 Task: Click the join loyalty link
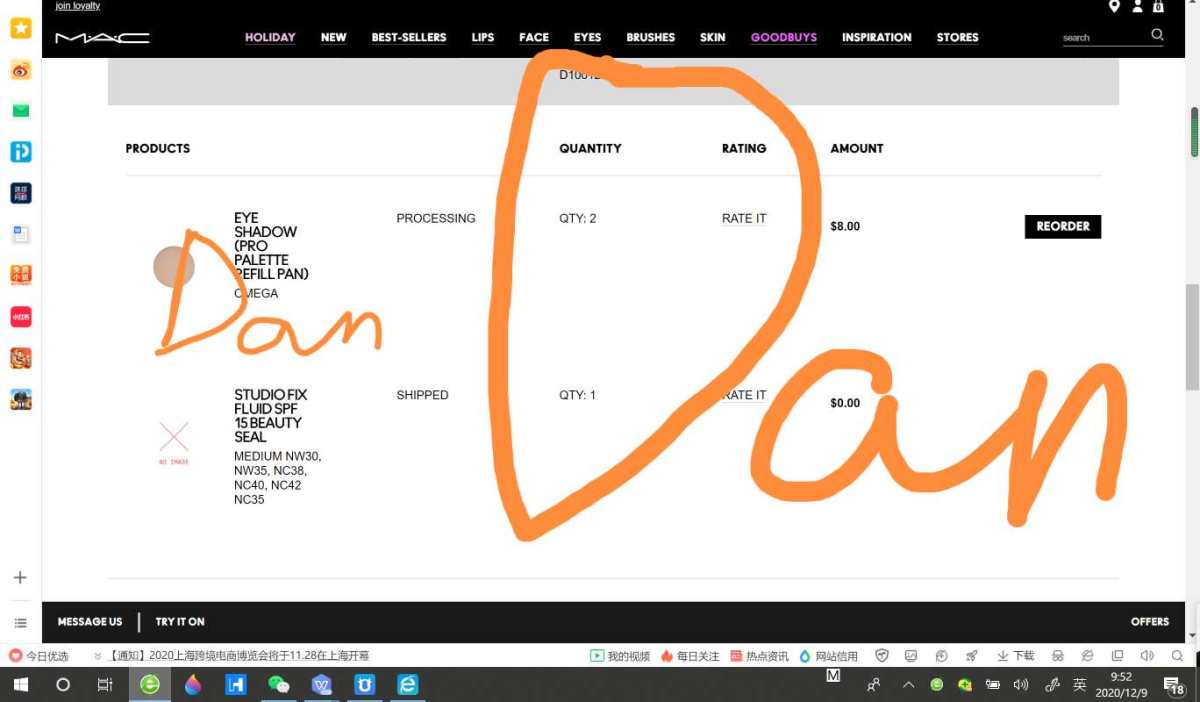point(78,6)
